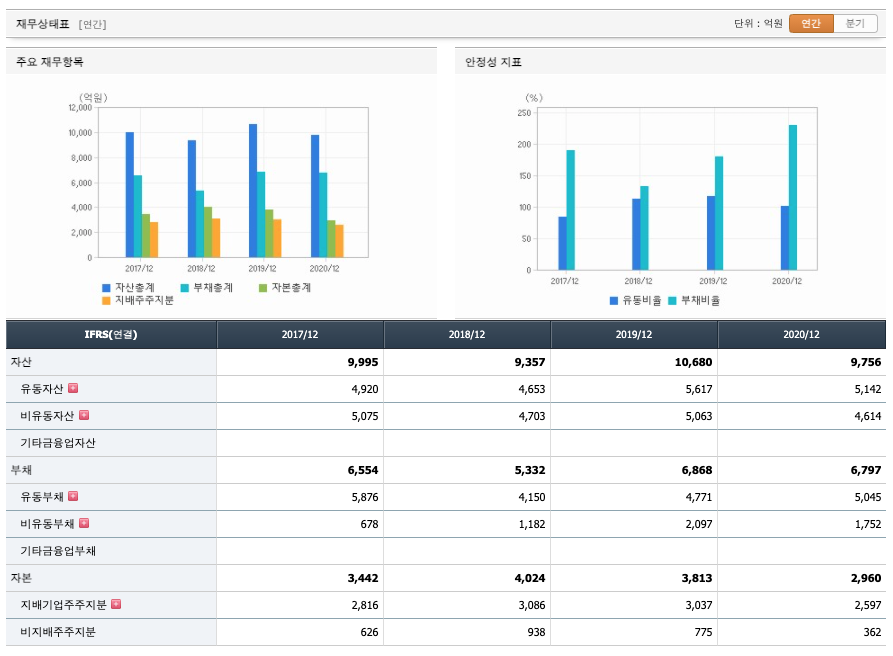
Task: Select non-controlling interest value 626
Action: coord(369,632)
